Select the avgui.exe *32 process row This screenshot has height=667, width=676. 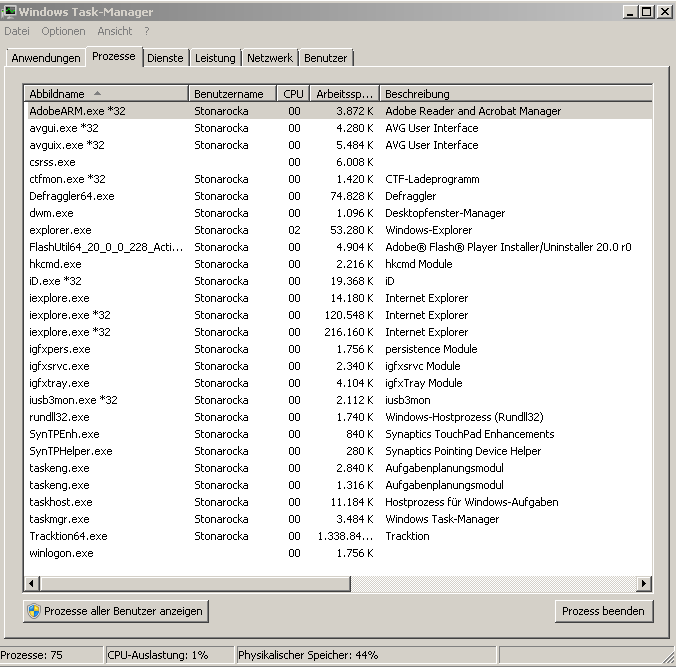[x=338, y=128]
